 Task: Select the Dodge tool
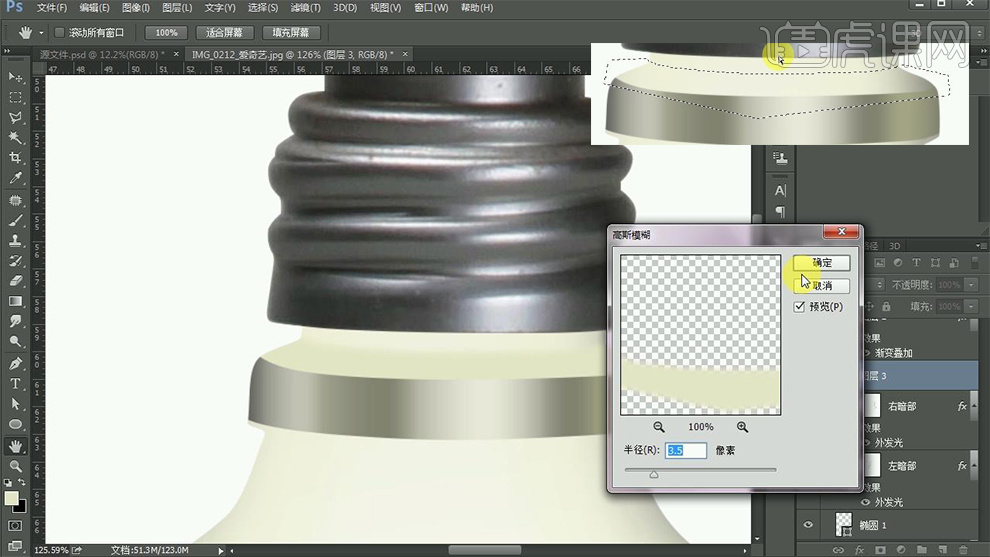(15, 341)
